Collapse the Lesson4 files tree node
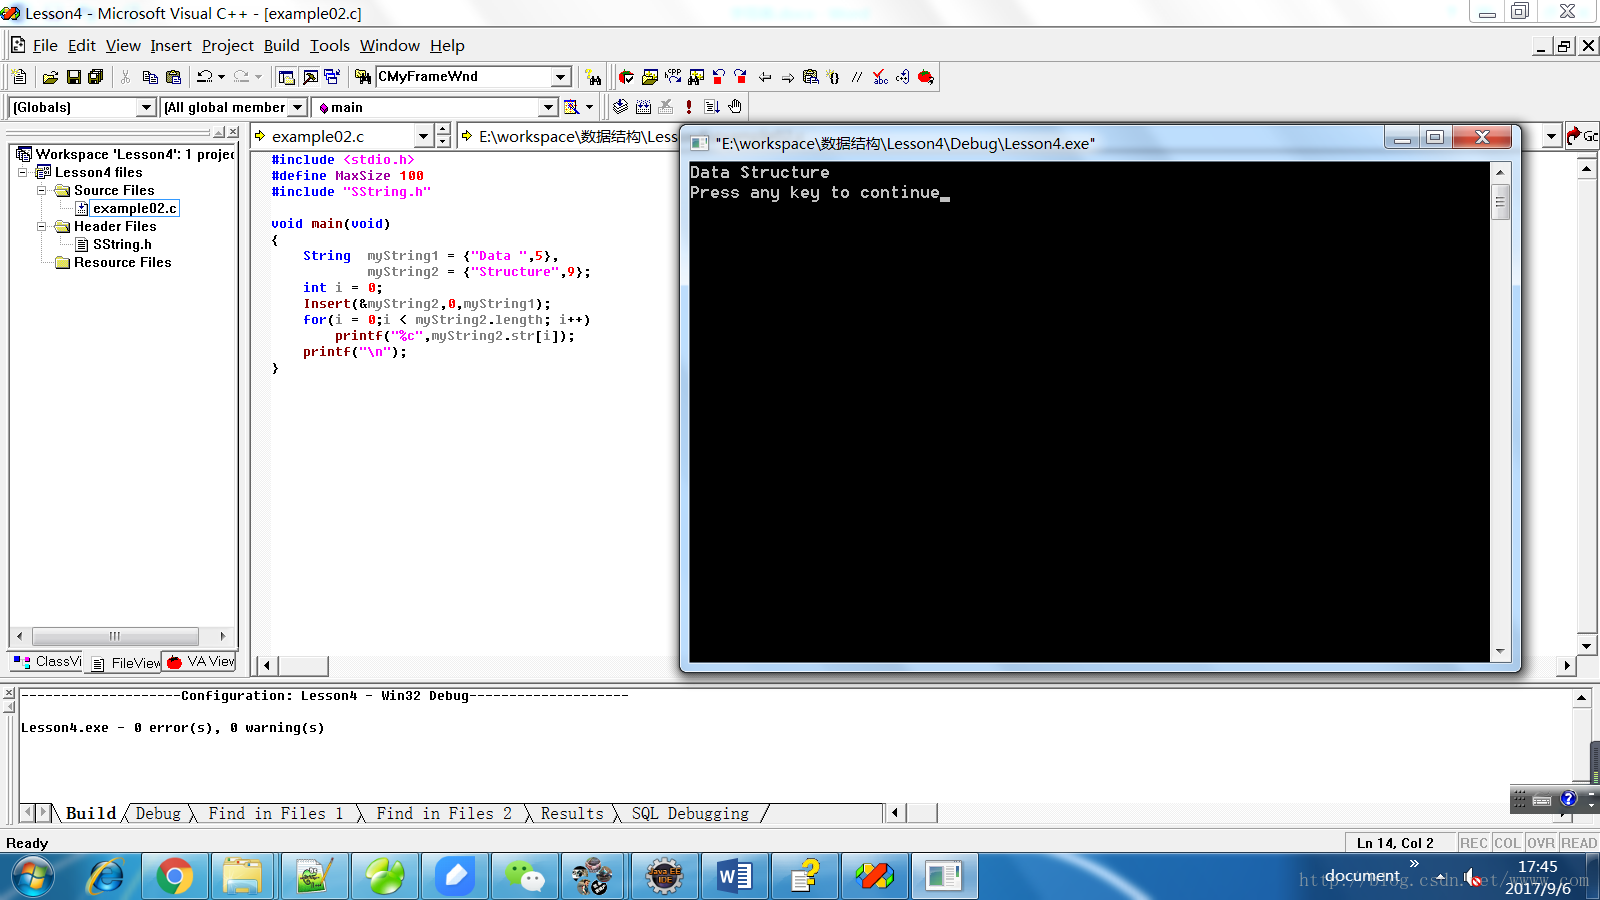 click(x=23, y=172)
